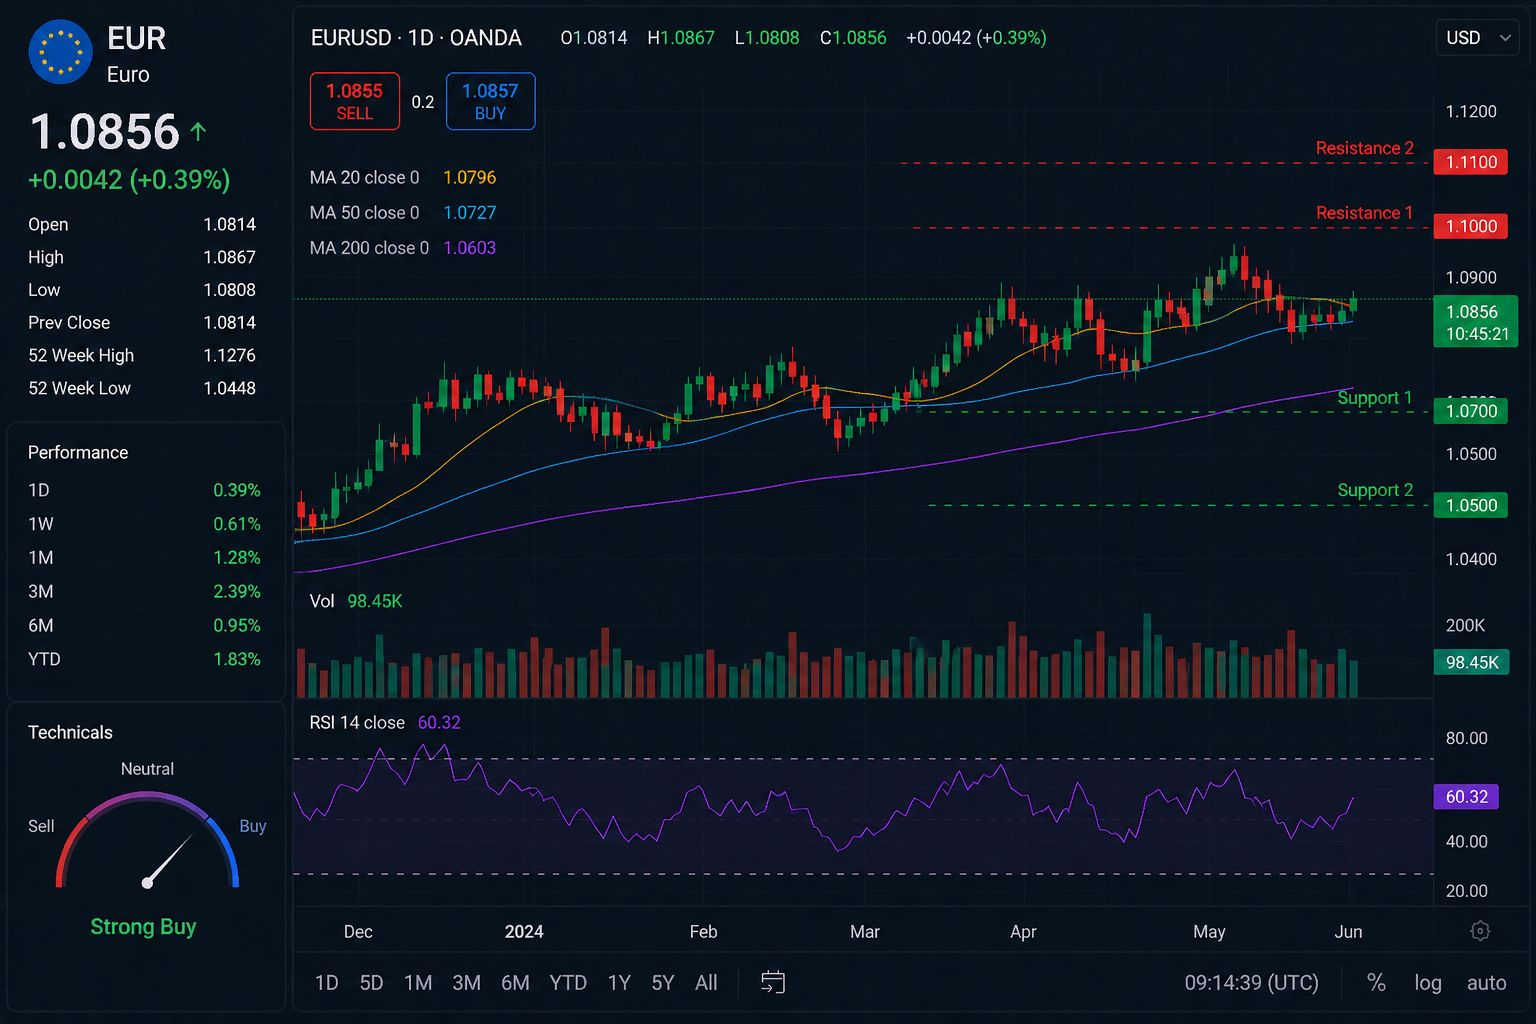The image size is (1536, 1024).
Task: Click the 1M performance value 1.28%
Action: [x=237, y=558]
